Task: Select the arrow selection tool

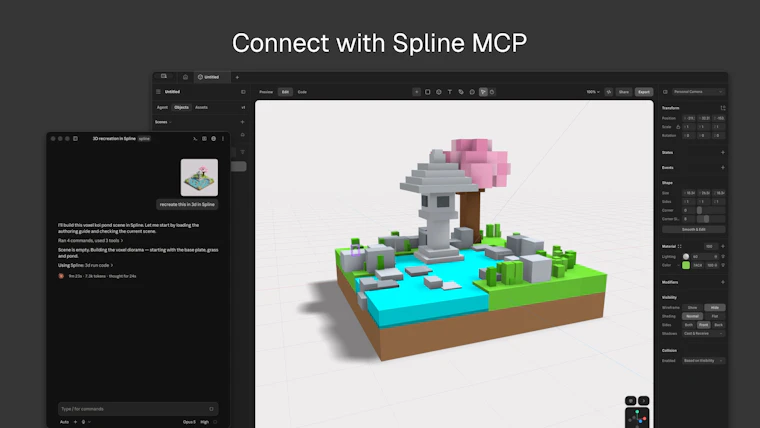Action: (483, 92)
